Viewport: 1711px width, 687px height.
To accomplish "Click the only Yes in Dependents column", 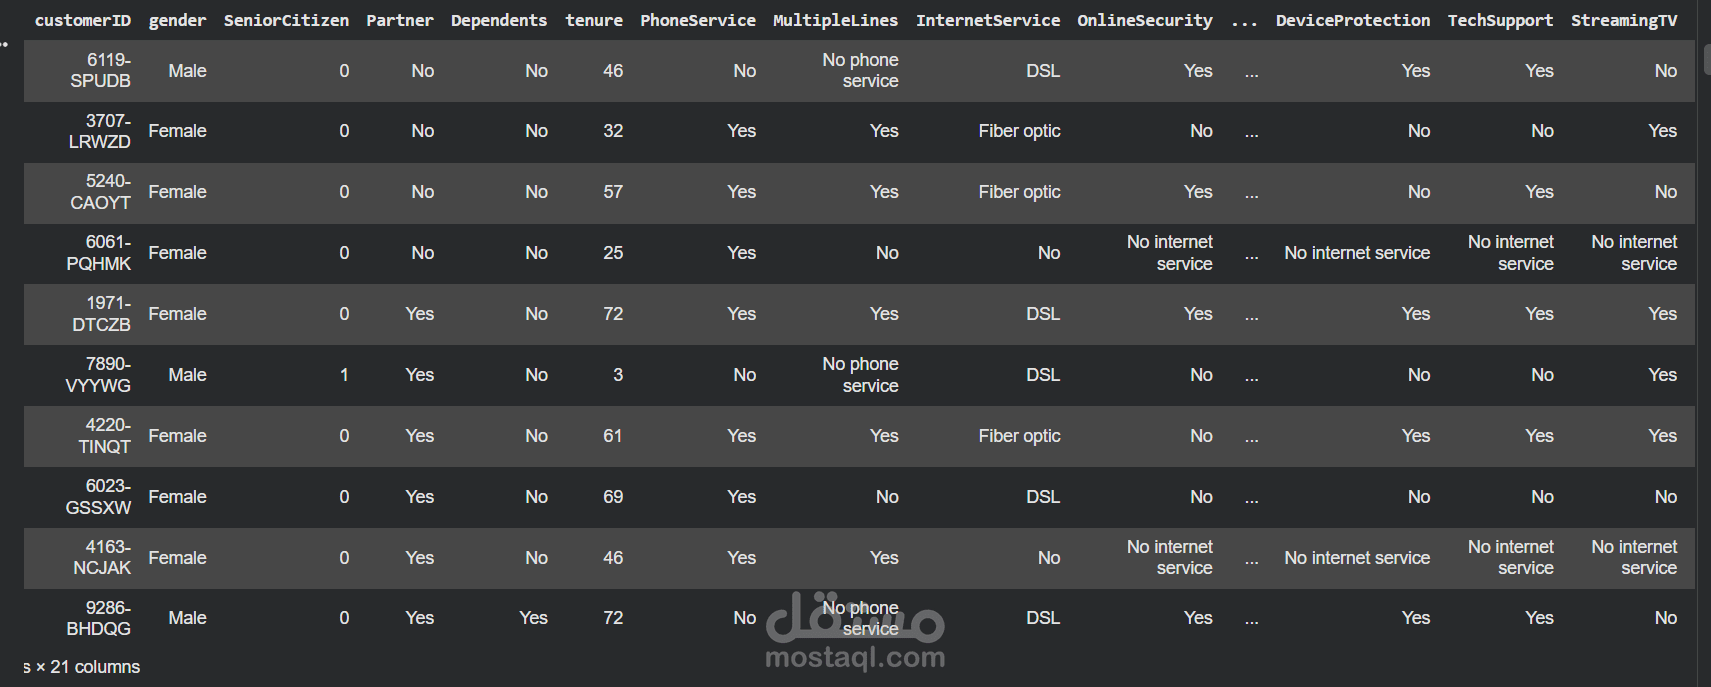I will tap(533, 618).
